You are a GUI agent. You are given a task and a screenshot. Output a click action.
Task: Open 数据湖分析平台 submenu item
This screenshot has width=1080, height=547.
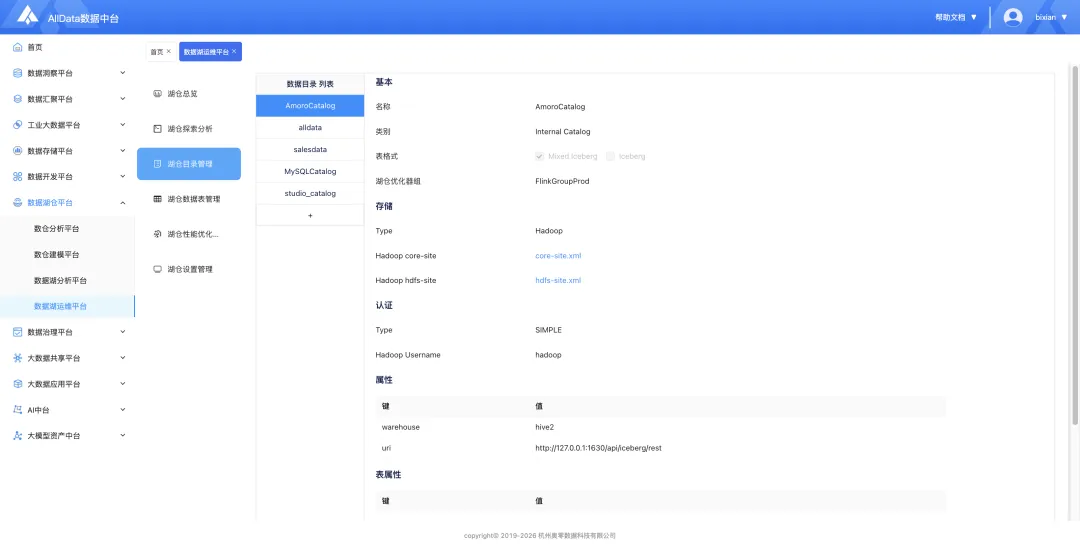click(x=68, y=281)
